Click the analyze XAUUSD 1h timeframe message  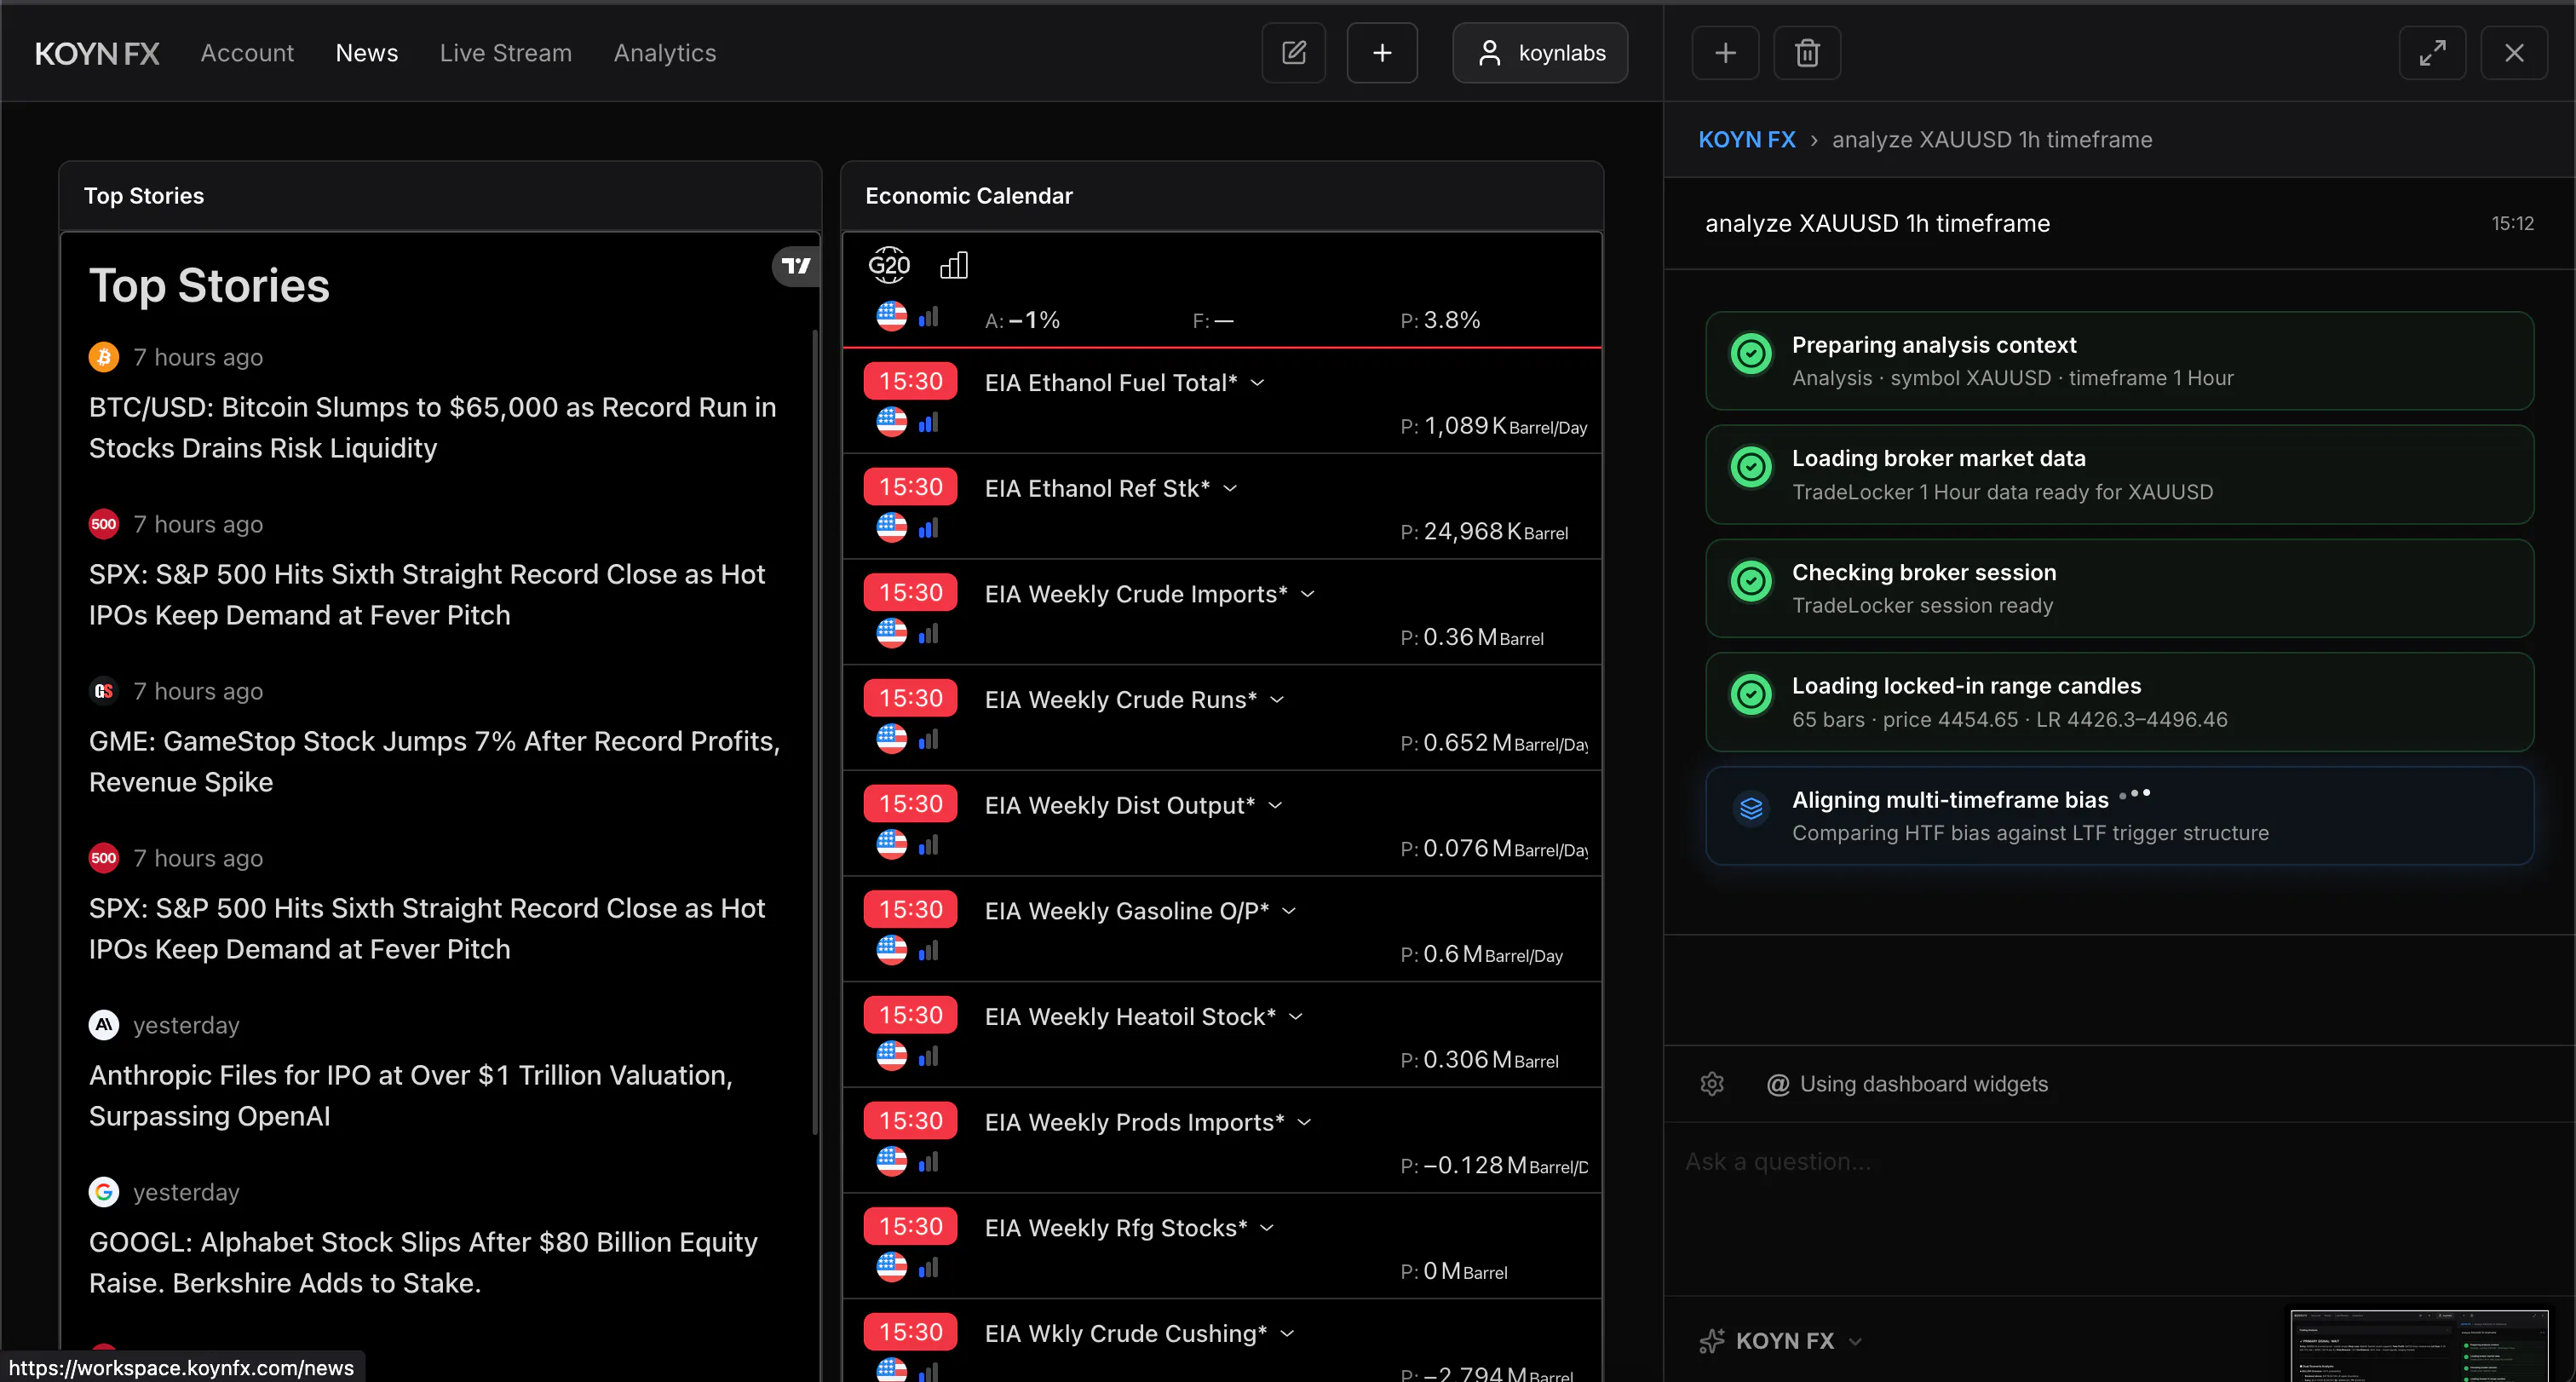click(x=1877, y=223)
